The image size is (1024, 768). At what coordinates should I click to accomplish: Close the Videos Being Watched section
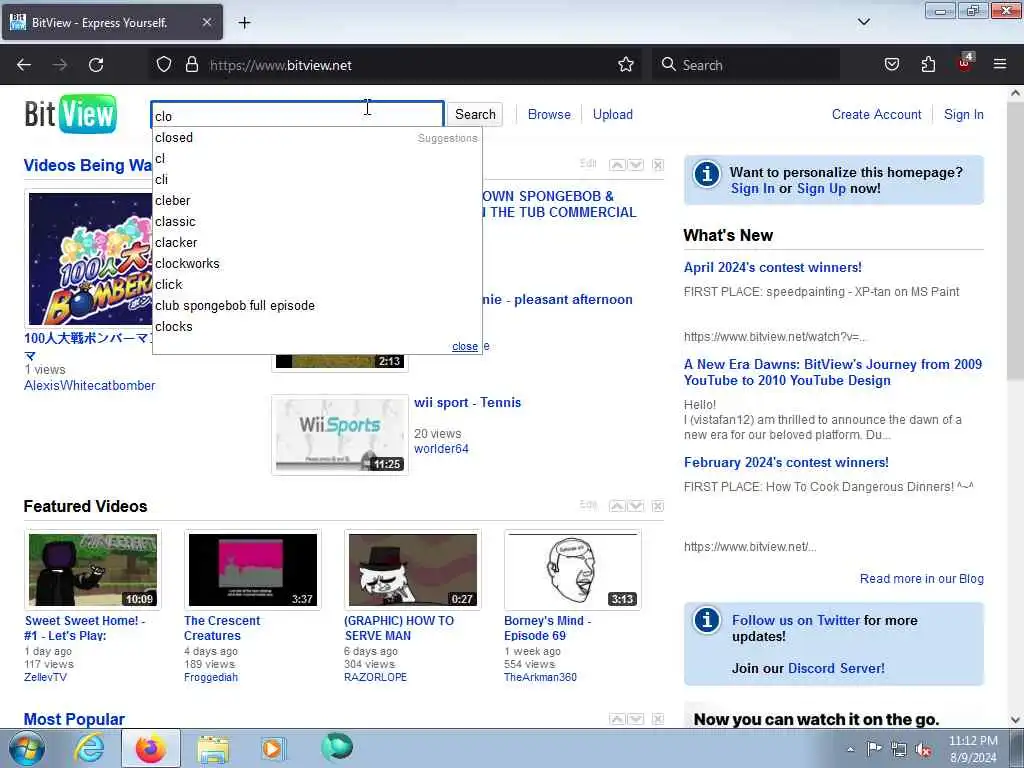(x=658, y=165)
